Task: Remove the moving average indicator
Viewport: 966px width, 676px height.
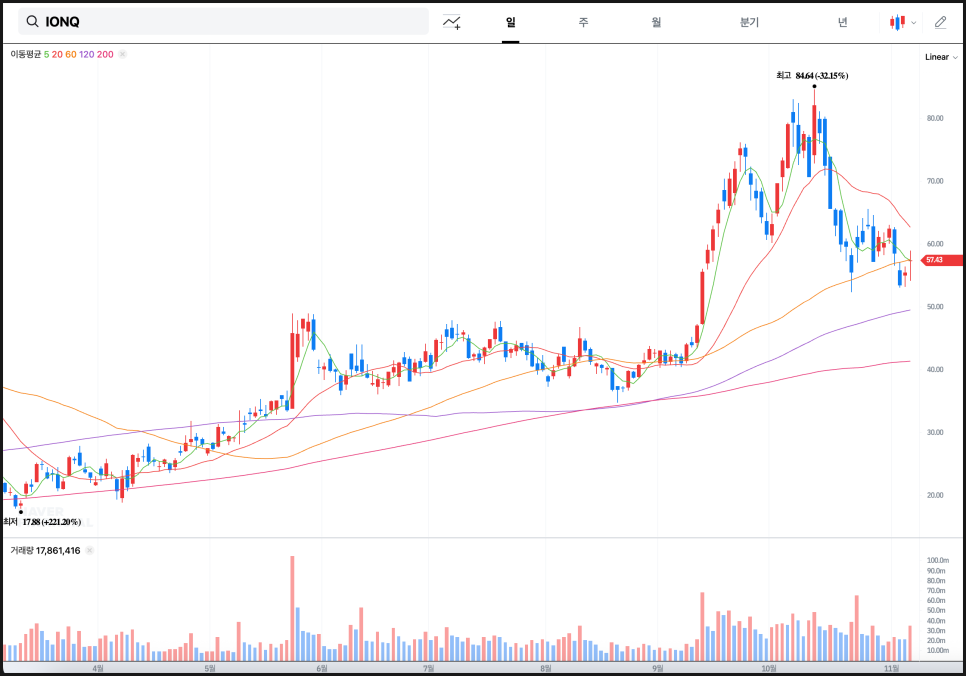Action: tap(123, 55)
